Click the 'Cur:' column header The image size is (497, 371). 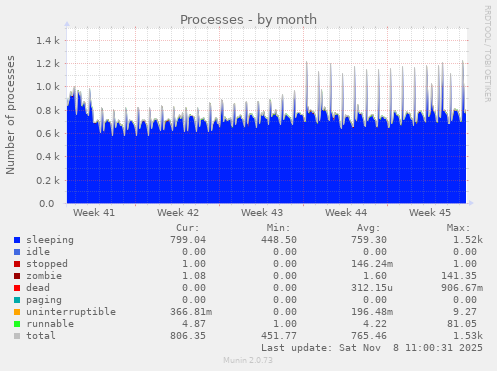point(188,228)
